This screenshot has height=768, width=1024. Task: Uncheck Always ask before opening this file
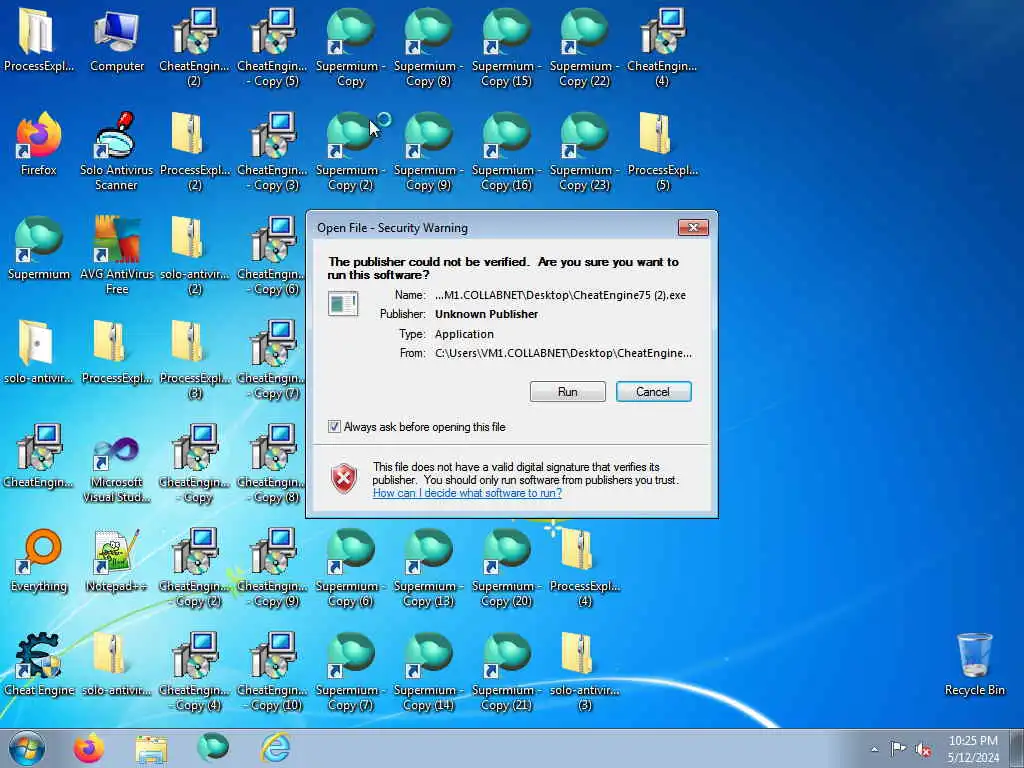[334, 427]
